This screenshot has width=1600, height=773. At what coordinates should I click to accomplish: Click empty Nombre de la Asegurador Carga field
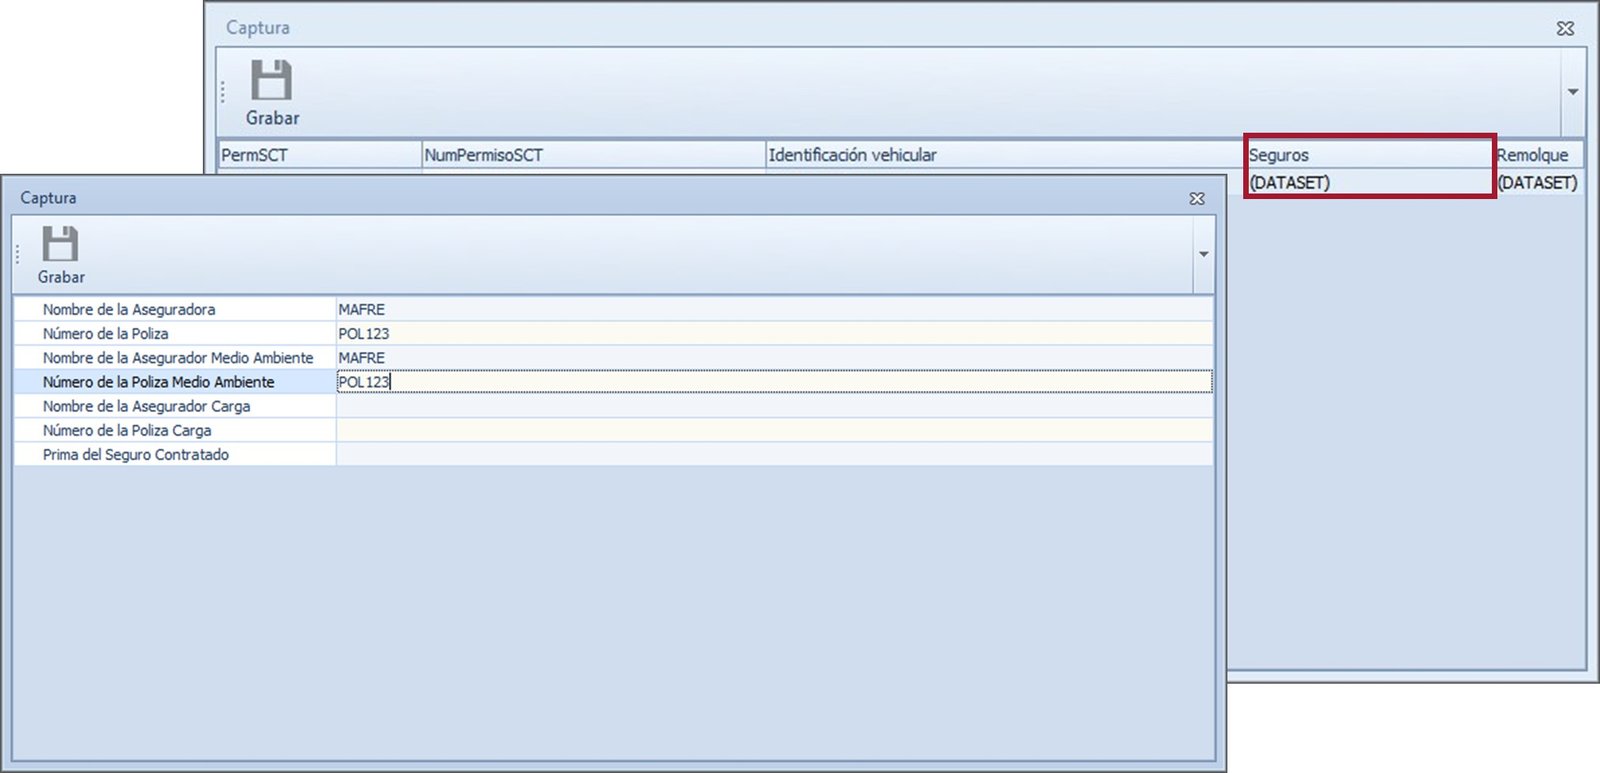[x=774, y=406]
